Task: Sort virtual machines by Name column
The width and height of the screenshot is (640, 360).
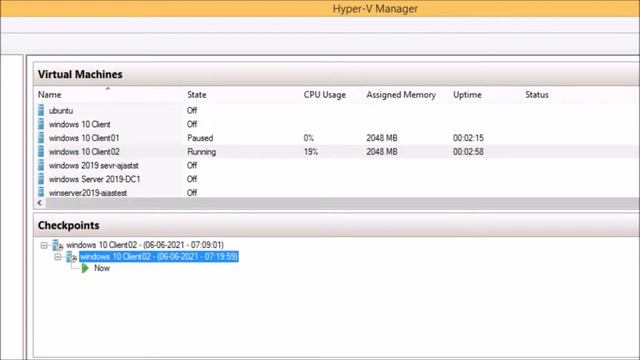Action: pos(49,95)
